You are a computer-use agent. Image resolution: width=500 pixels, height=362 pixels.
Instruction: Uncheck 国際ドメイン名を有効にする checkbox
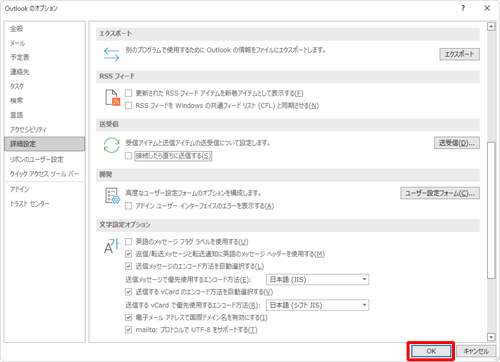click(128, 317)
